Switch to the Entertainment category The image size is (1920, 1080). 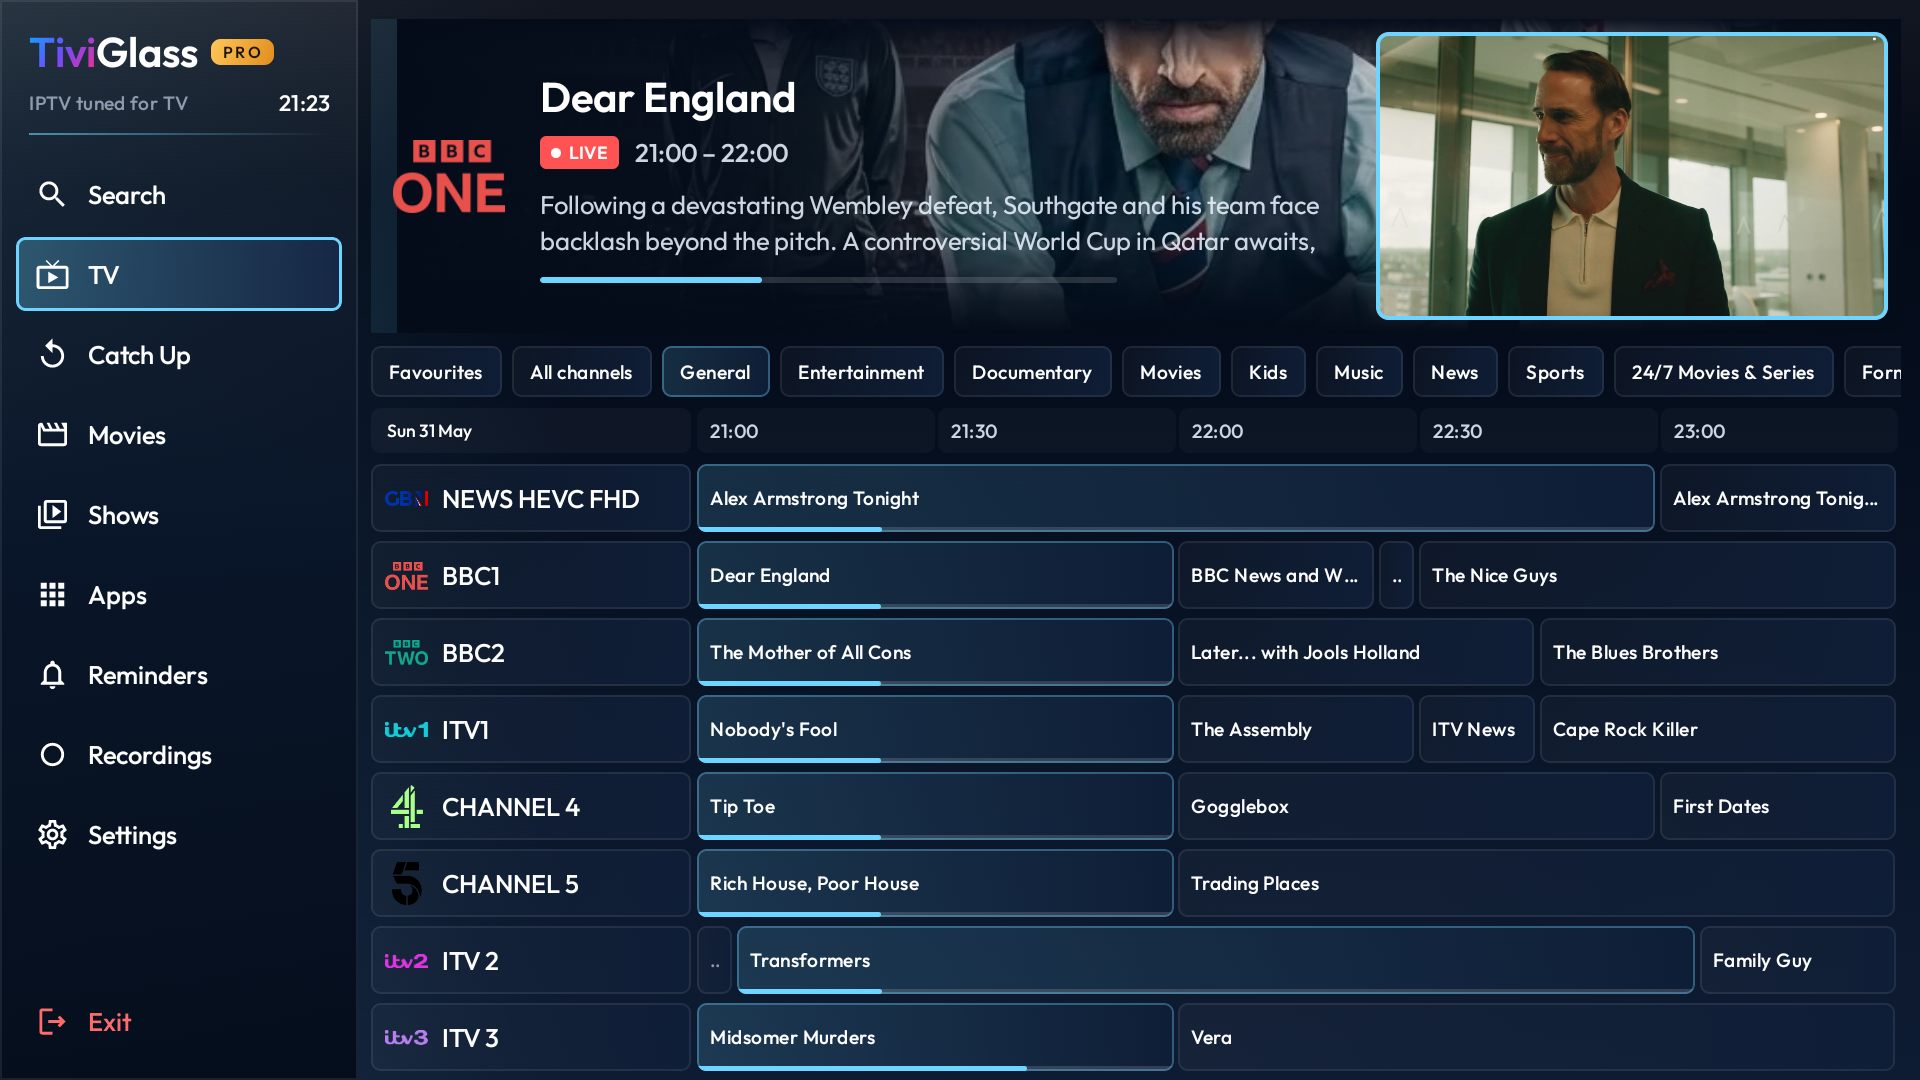point(861,372)
